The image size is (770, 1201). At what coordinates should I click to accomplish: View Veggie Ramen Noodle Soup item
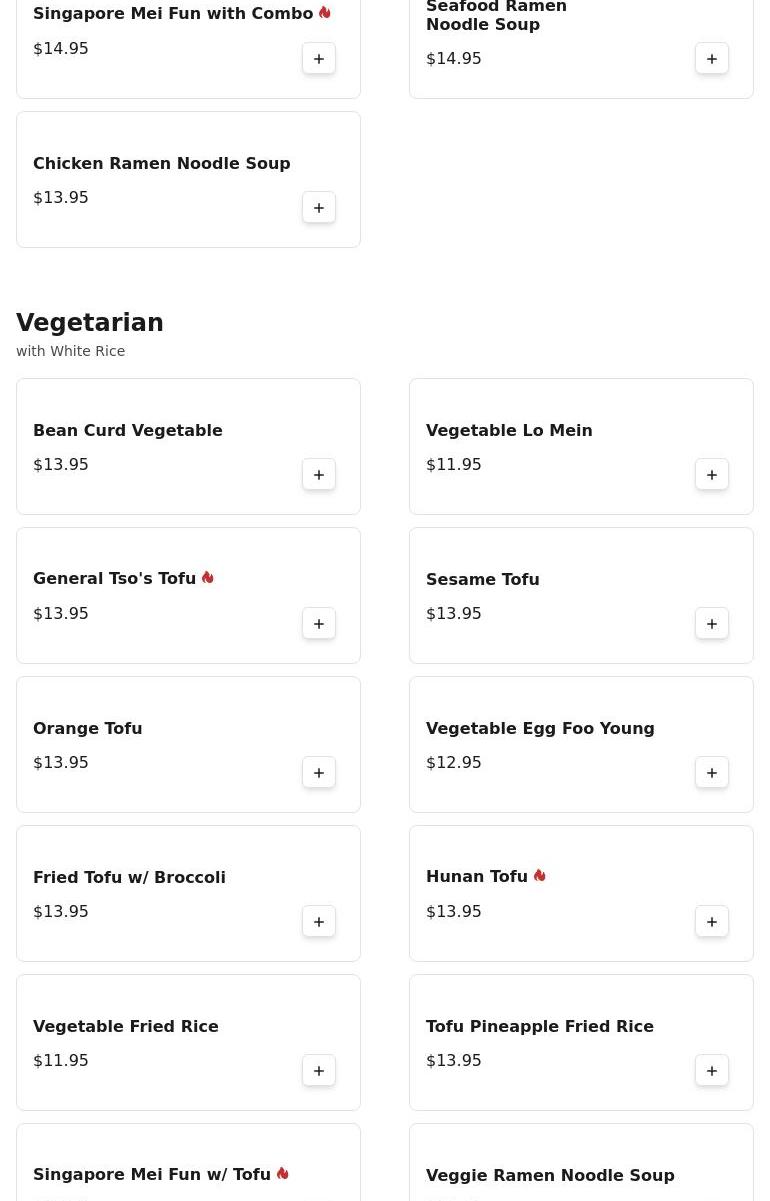[x=550, y=1176]
